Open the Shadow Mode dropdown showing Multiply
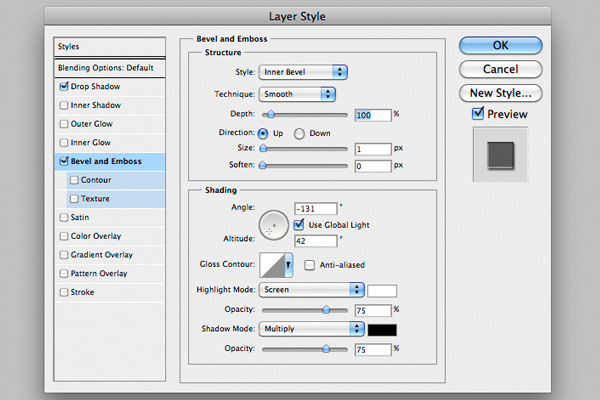The image size is (600, 400). tap(311, 329)
